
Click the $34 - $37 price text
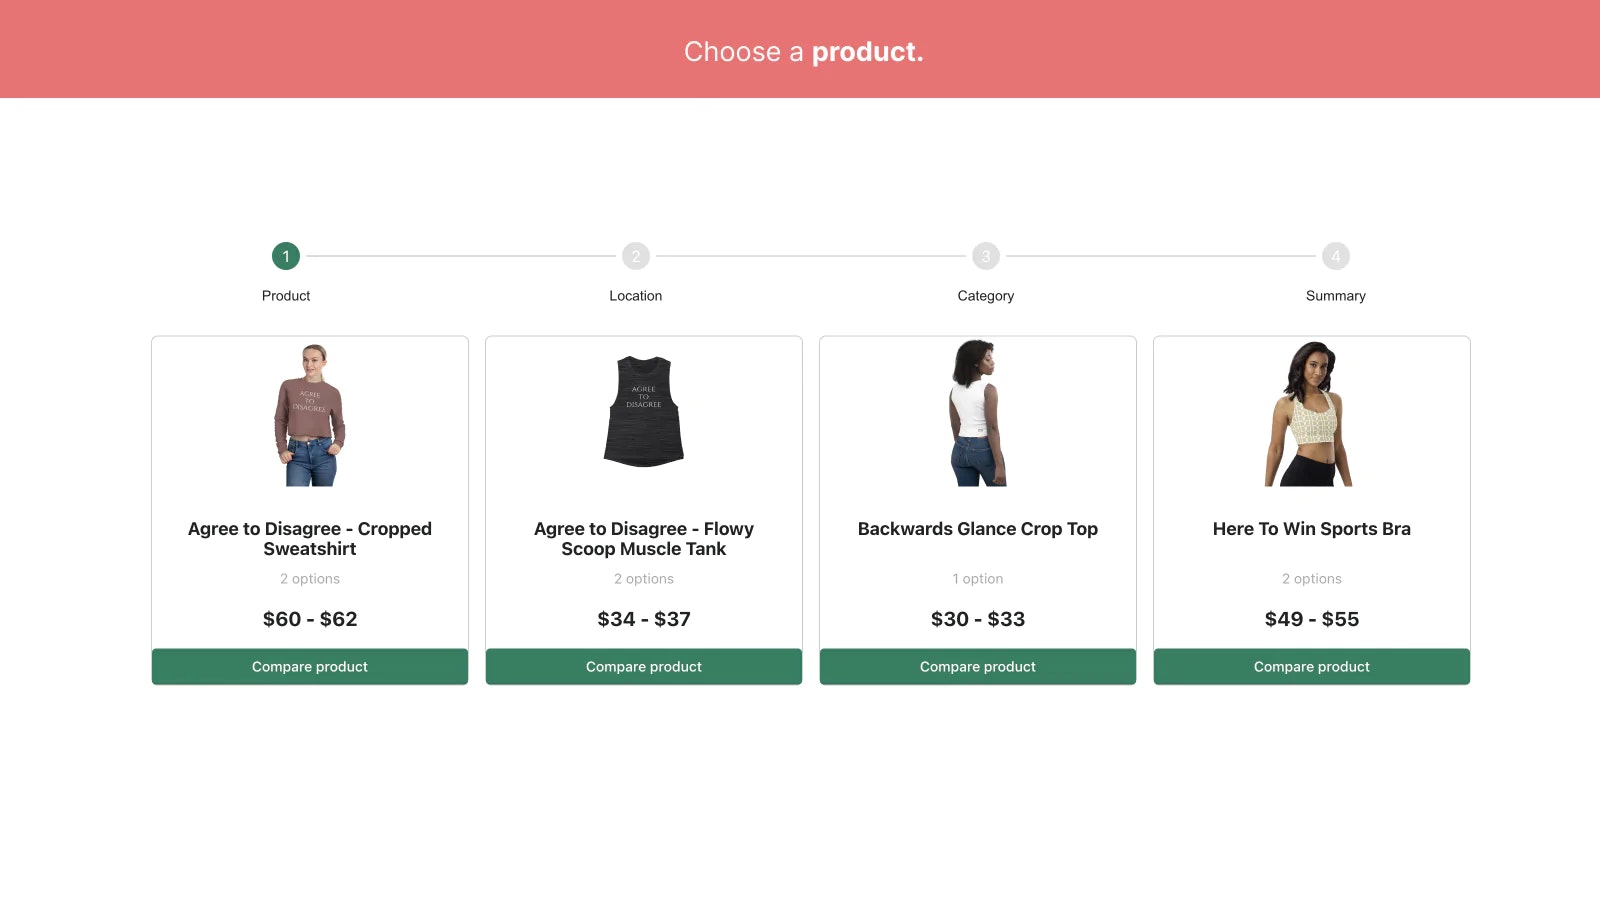point(644,619)
